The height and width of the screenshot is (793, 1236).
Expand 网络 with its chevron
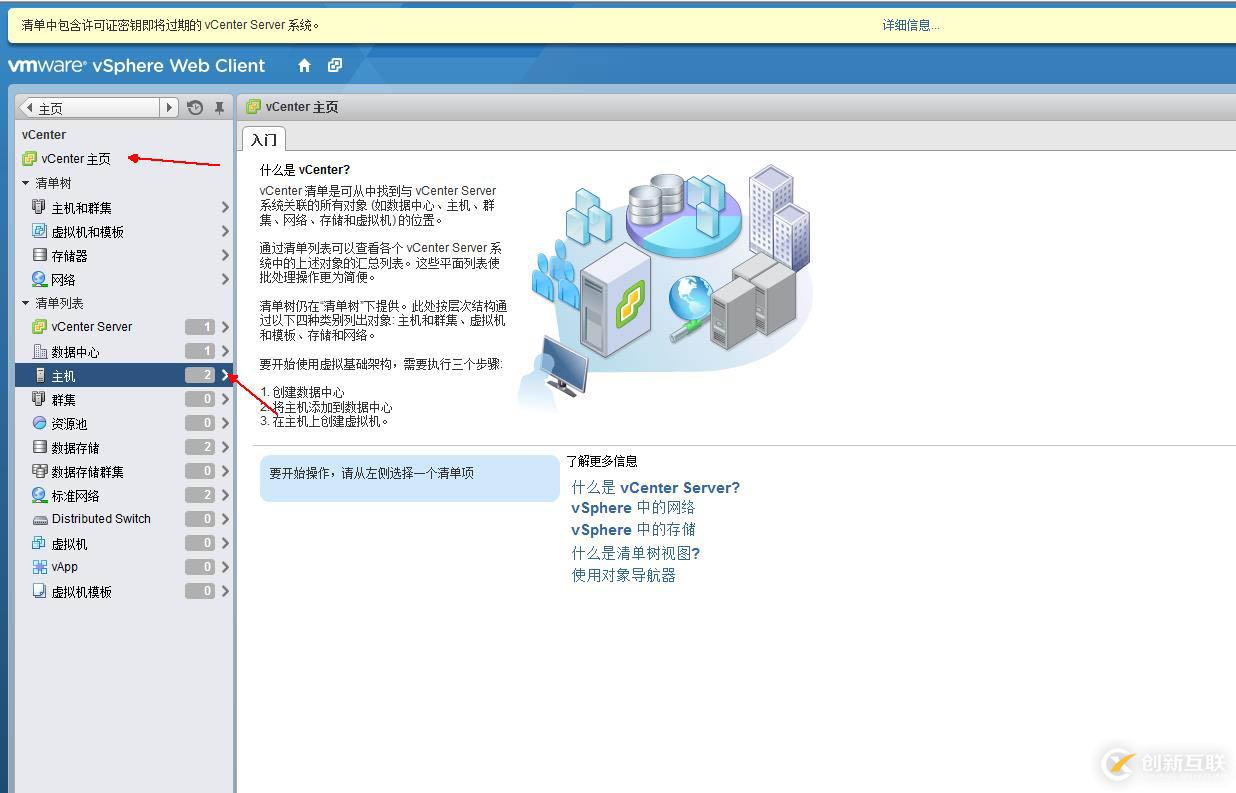(x=225, y=279)
